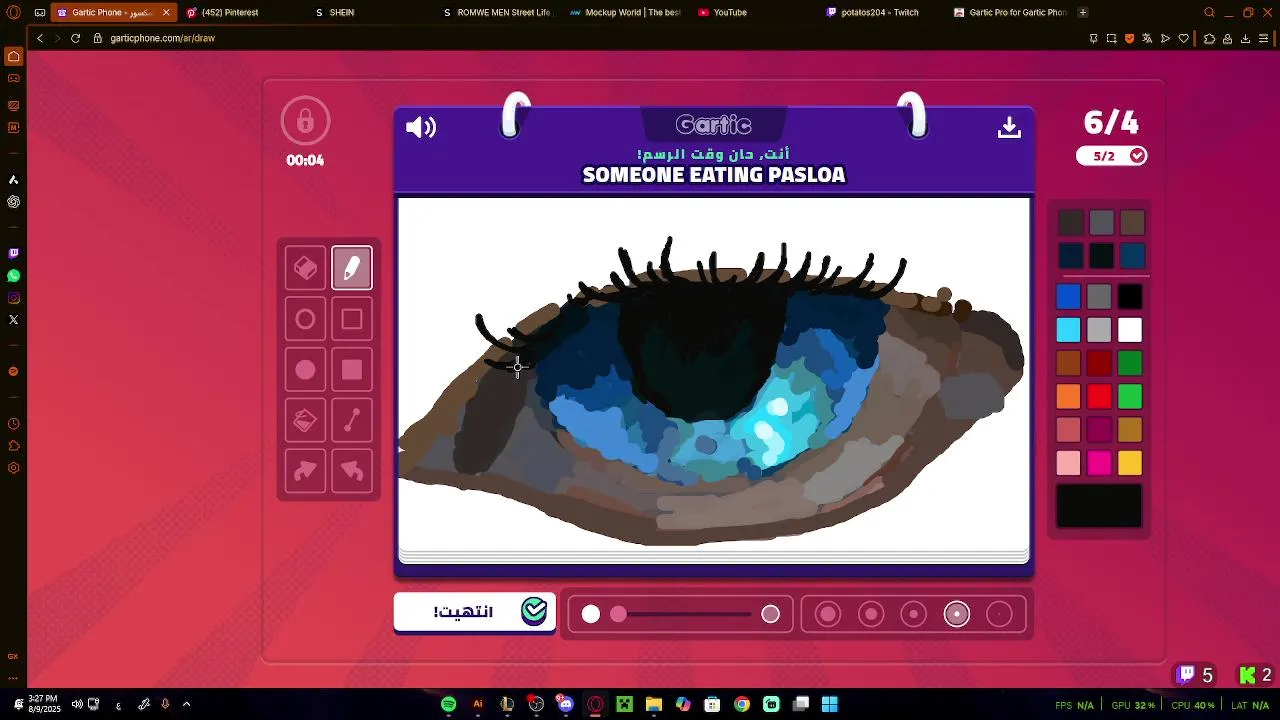
Task: Pick the filled square tool
Action: (x=352, y=370)
